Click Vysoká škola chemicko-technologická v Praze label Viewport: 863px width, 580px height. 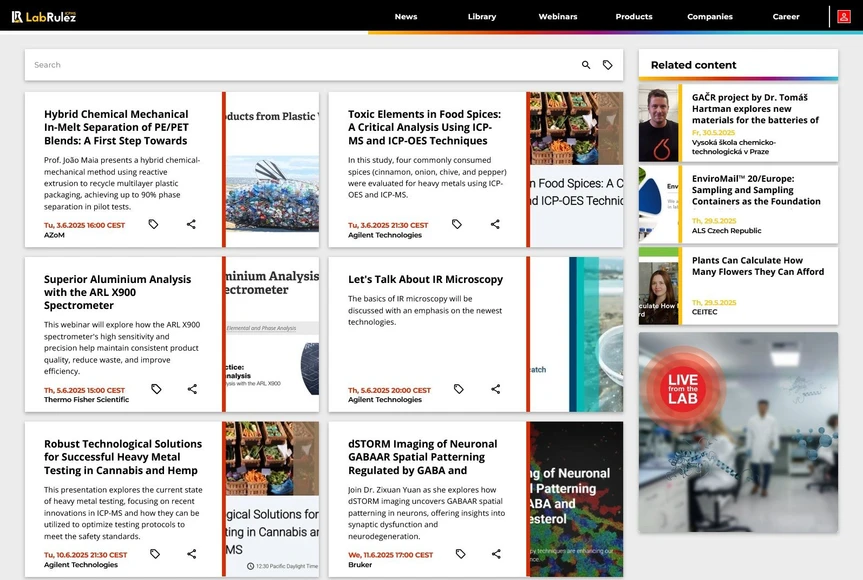click(734, 147)
